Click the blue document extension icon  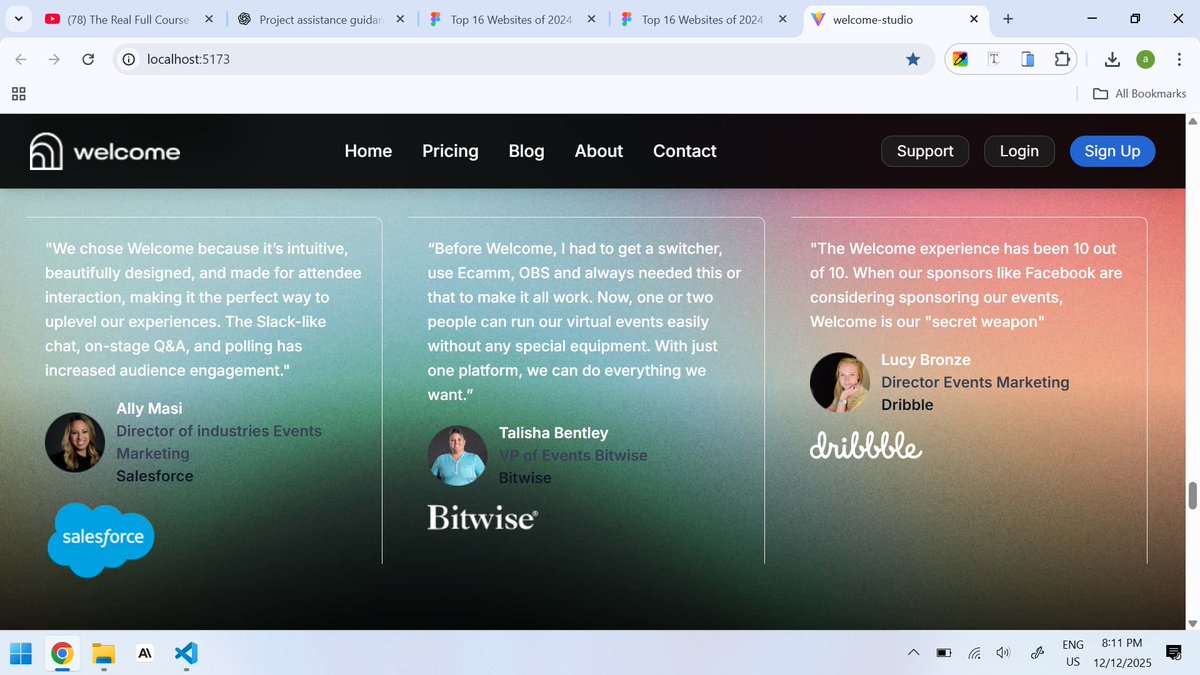coord(1027,60)
